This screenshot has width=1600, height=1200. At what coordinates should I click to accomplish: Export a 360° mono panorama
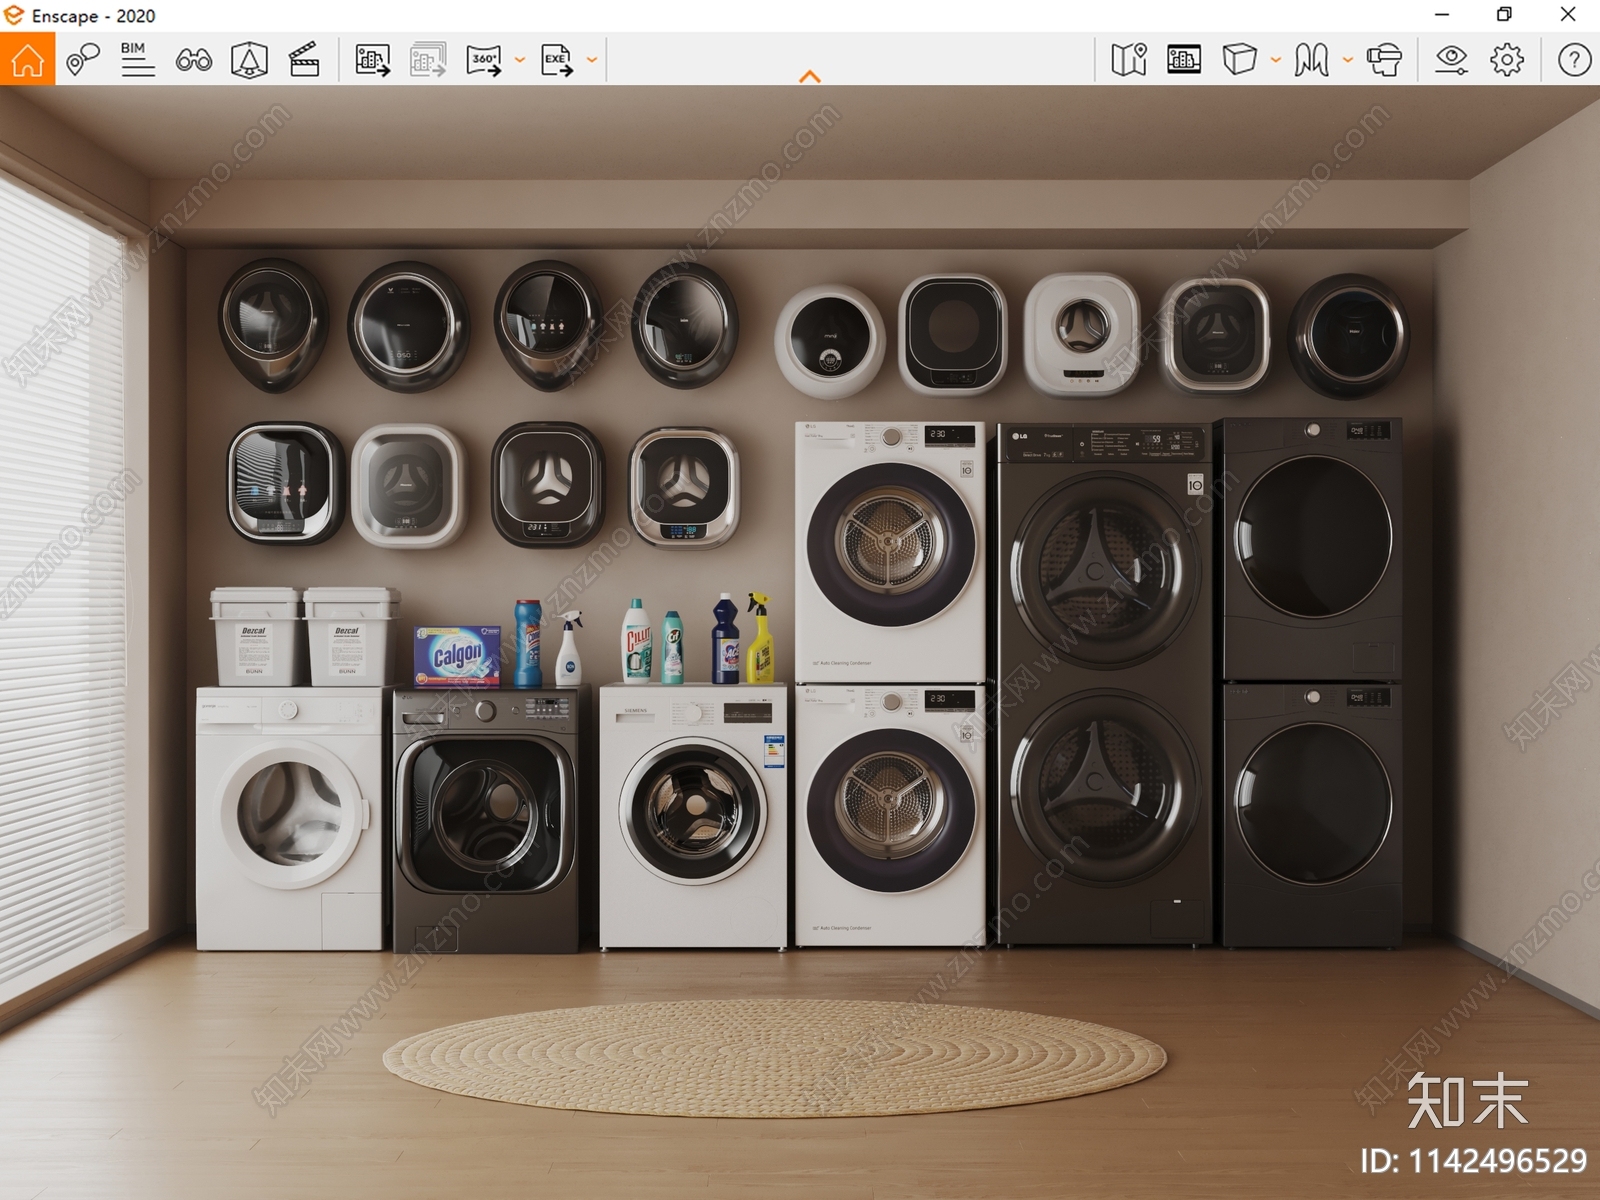coord(484,60)
